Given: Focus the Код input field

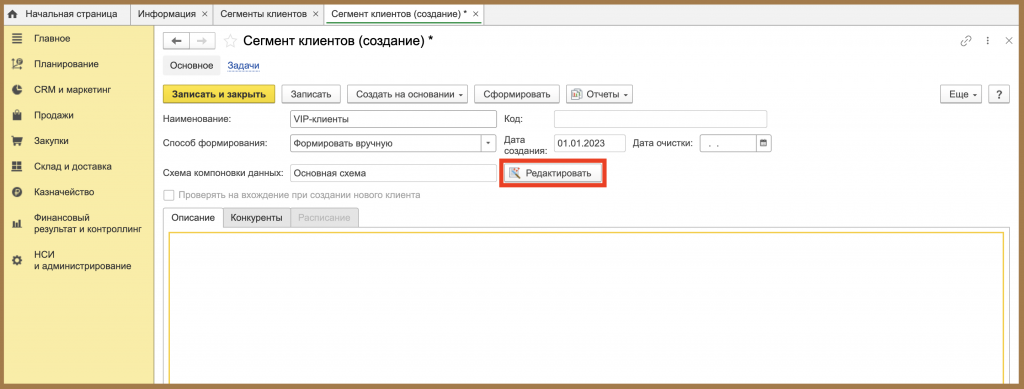Looking at the screenshot, I should pyautogui.click(x=660, y=119).
